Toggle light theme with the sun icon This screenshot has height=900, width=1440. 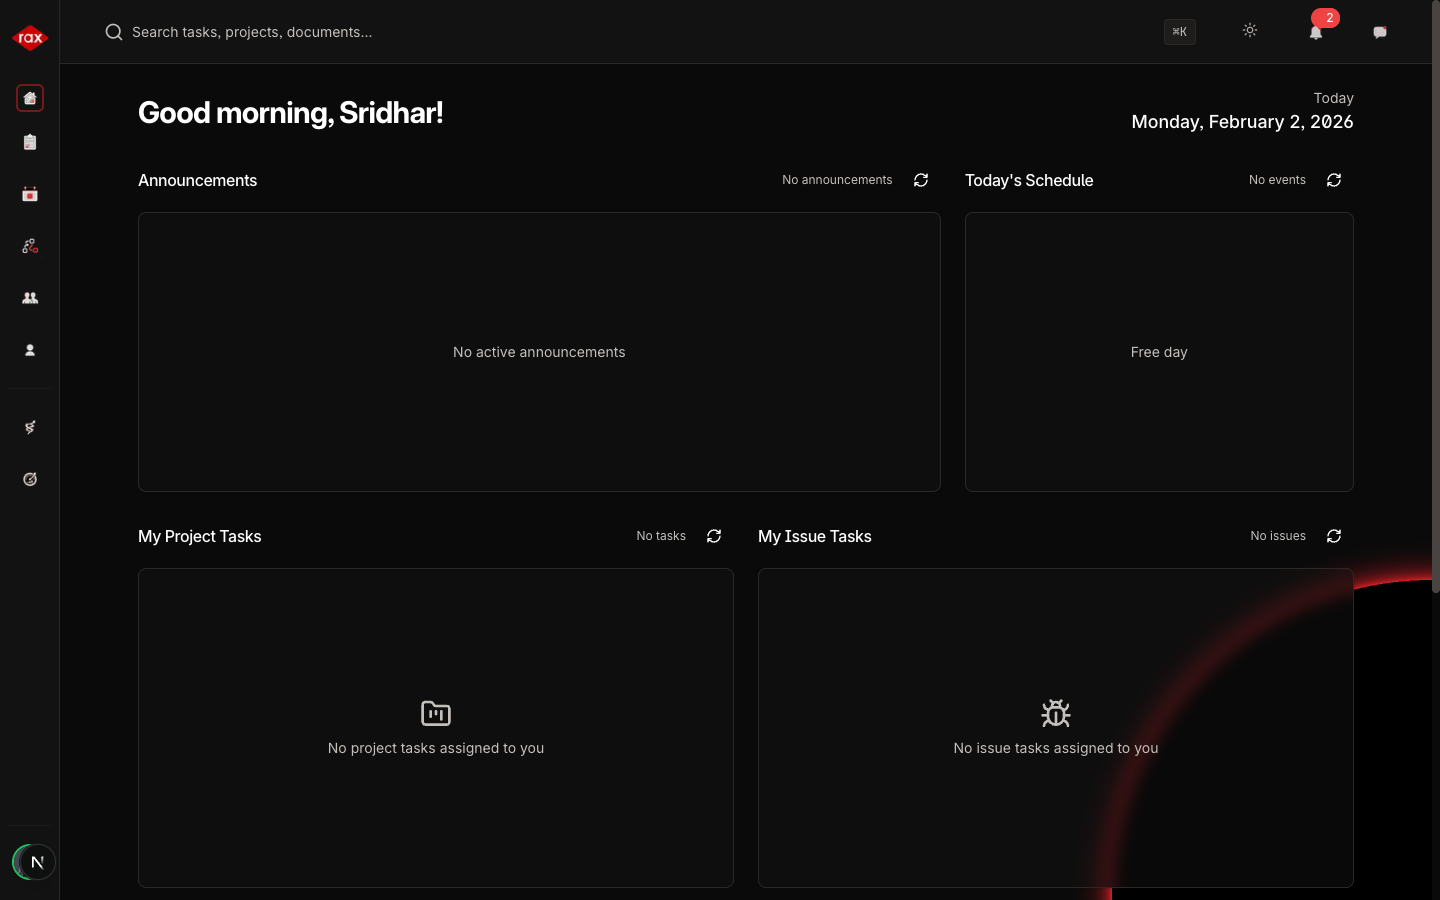[1250, 31]
